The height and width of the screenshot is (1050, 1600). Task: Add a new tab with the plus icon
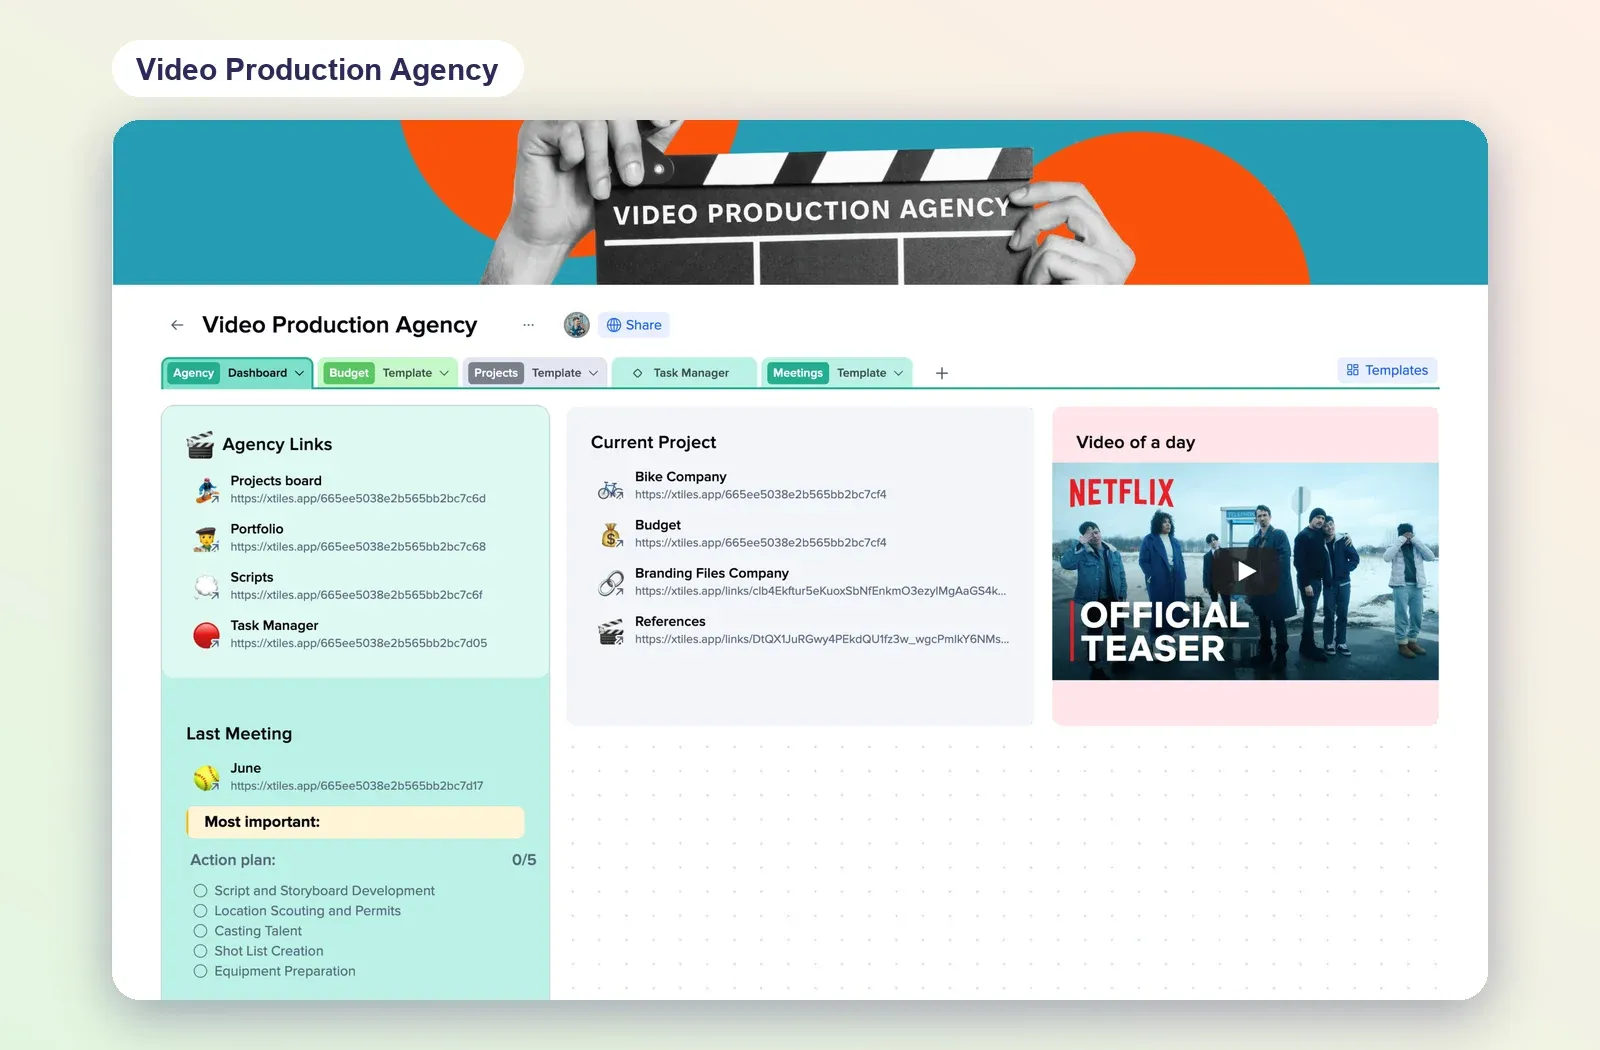tap(942, 373)
